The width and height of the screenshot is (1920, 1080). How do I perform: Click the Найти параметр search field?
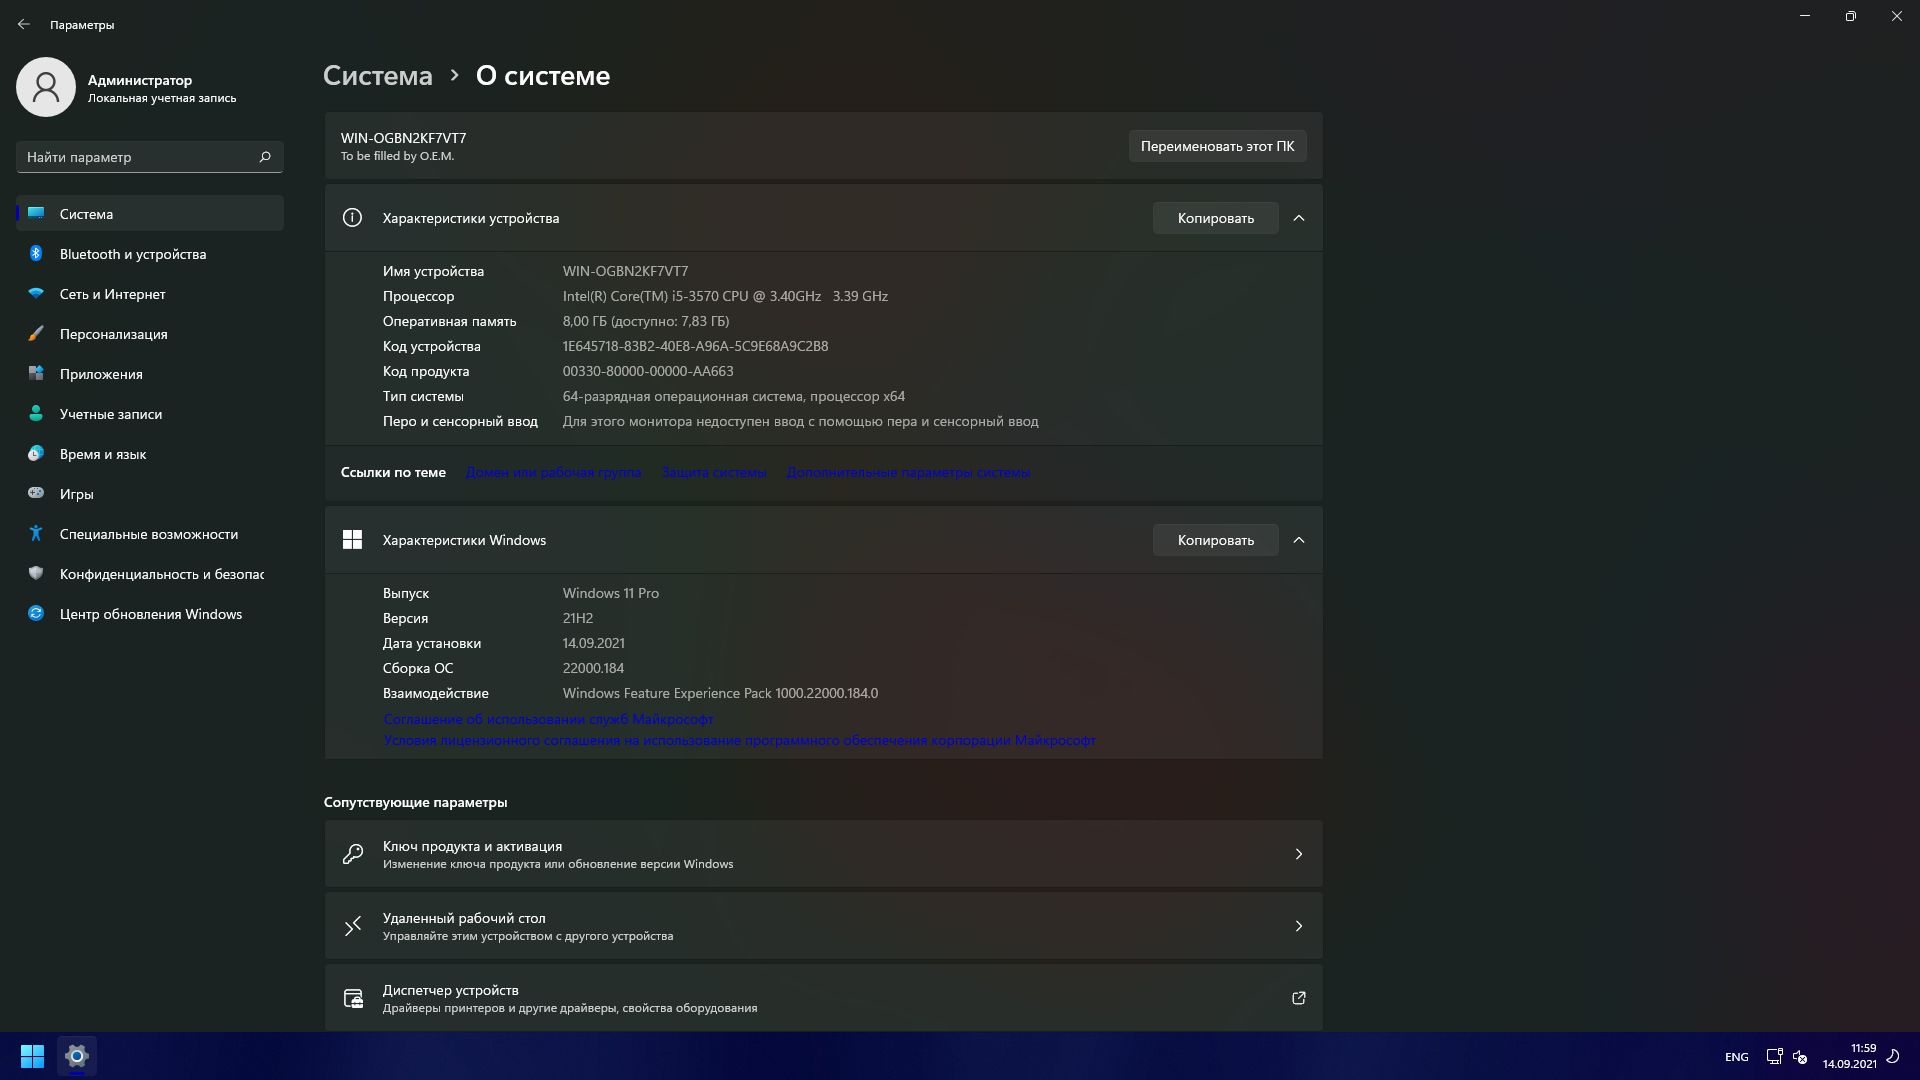tap(150, 157)
